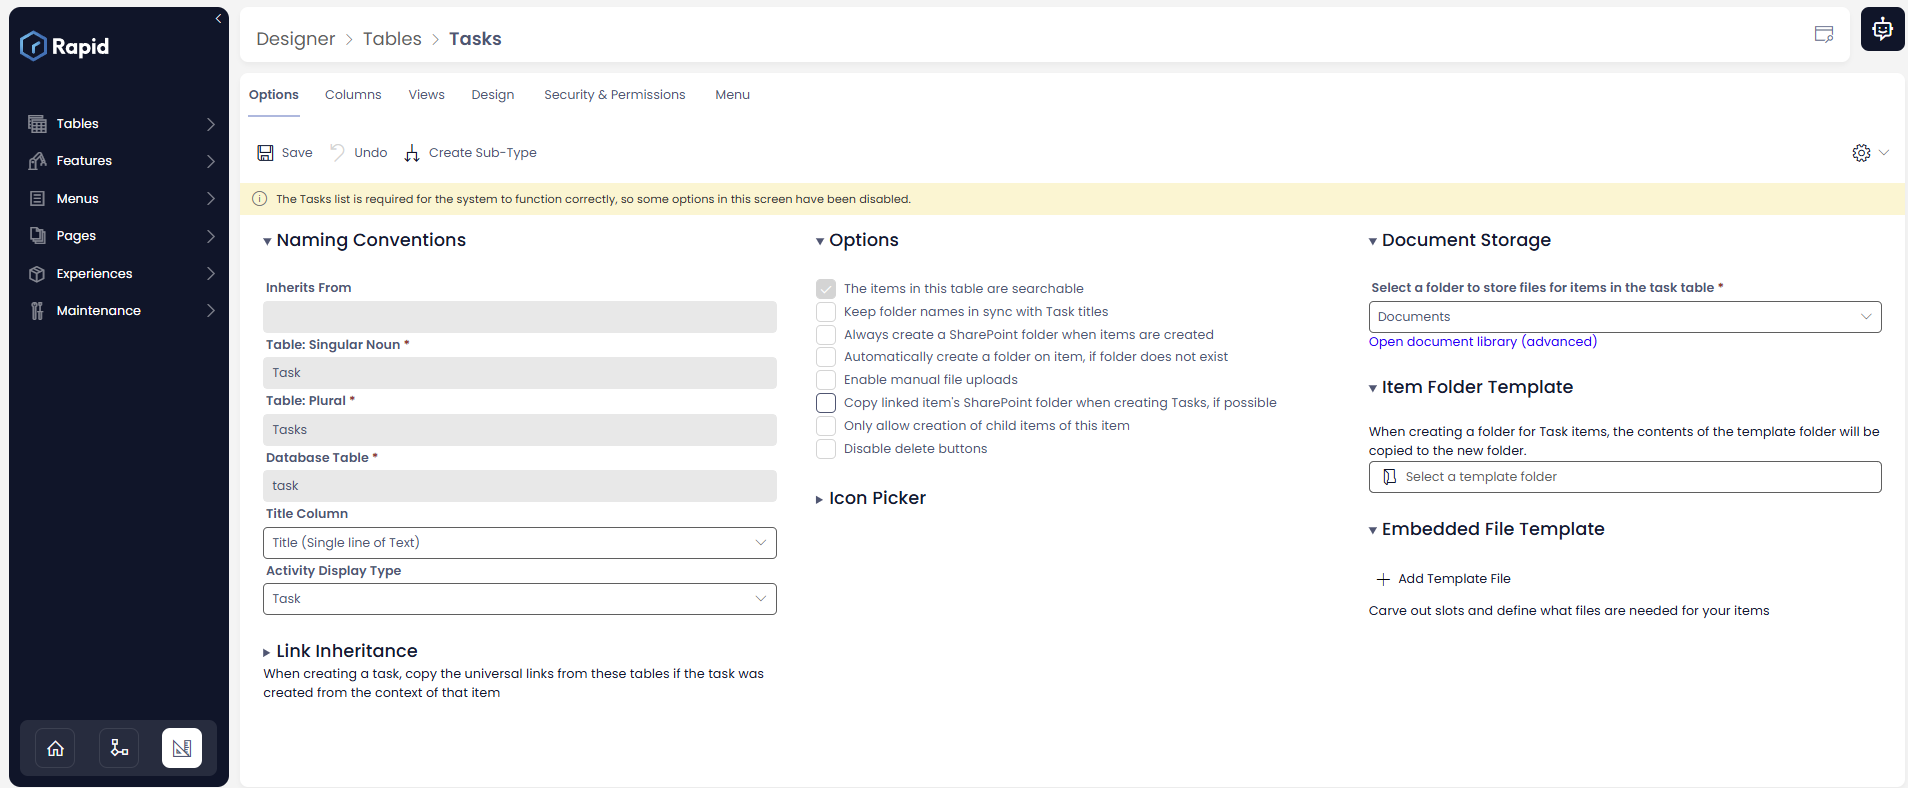Click the Menus list icon in sidebar
This screenshot has width=1908, height=788.
37,199
